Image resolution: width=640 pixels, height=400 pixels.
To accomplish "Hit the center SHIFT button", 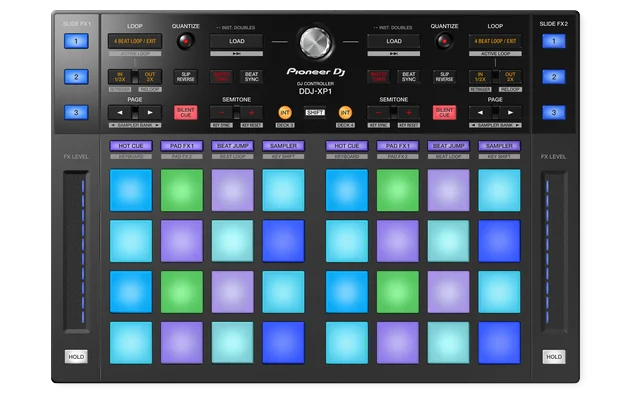I will tap(315, 113).
